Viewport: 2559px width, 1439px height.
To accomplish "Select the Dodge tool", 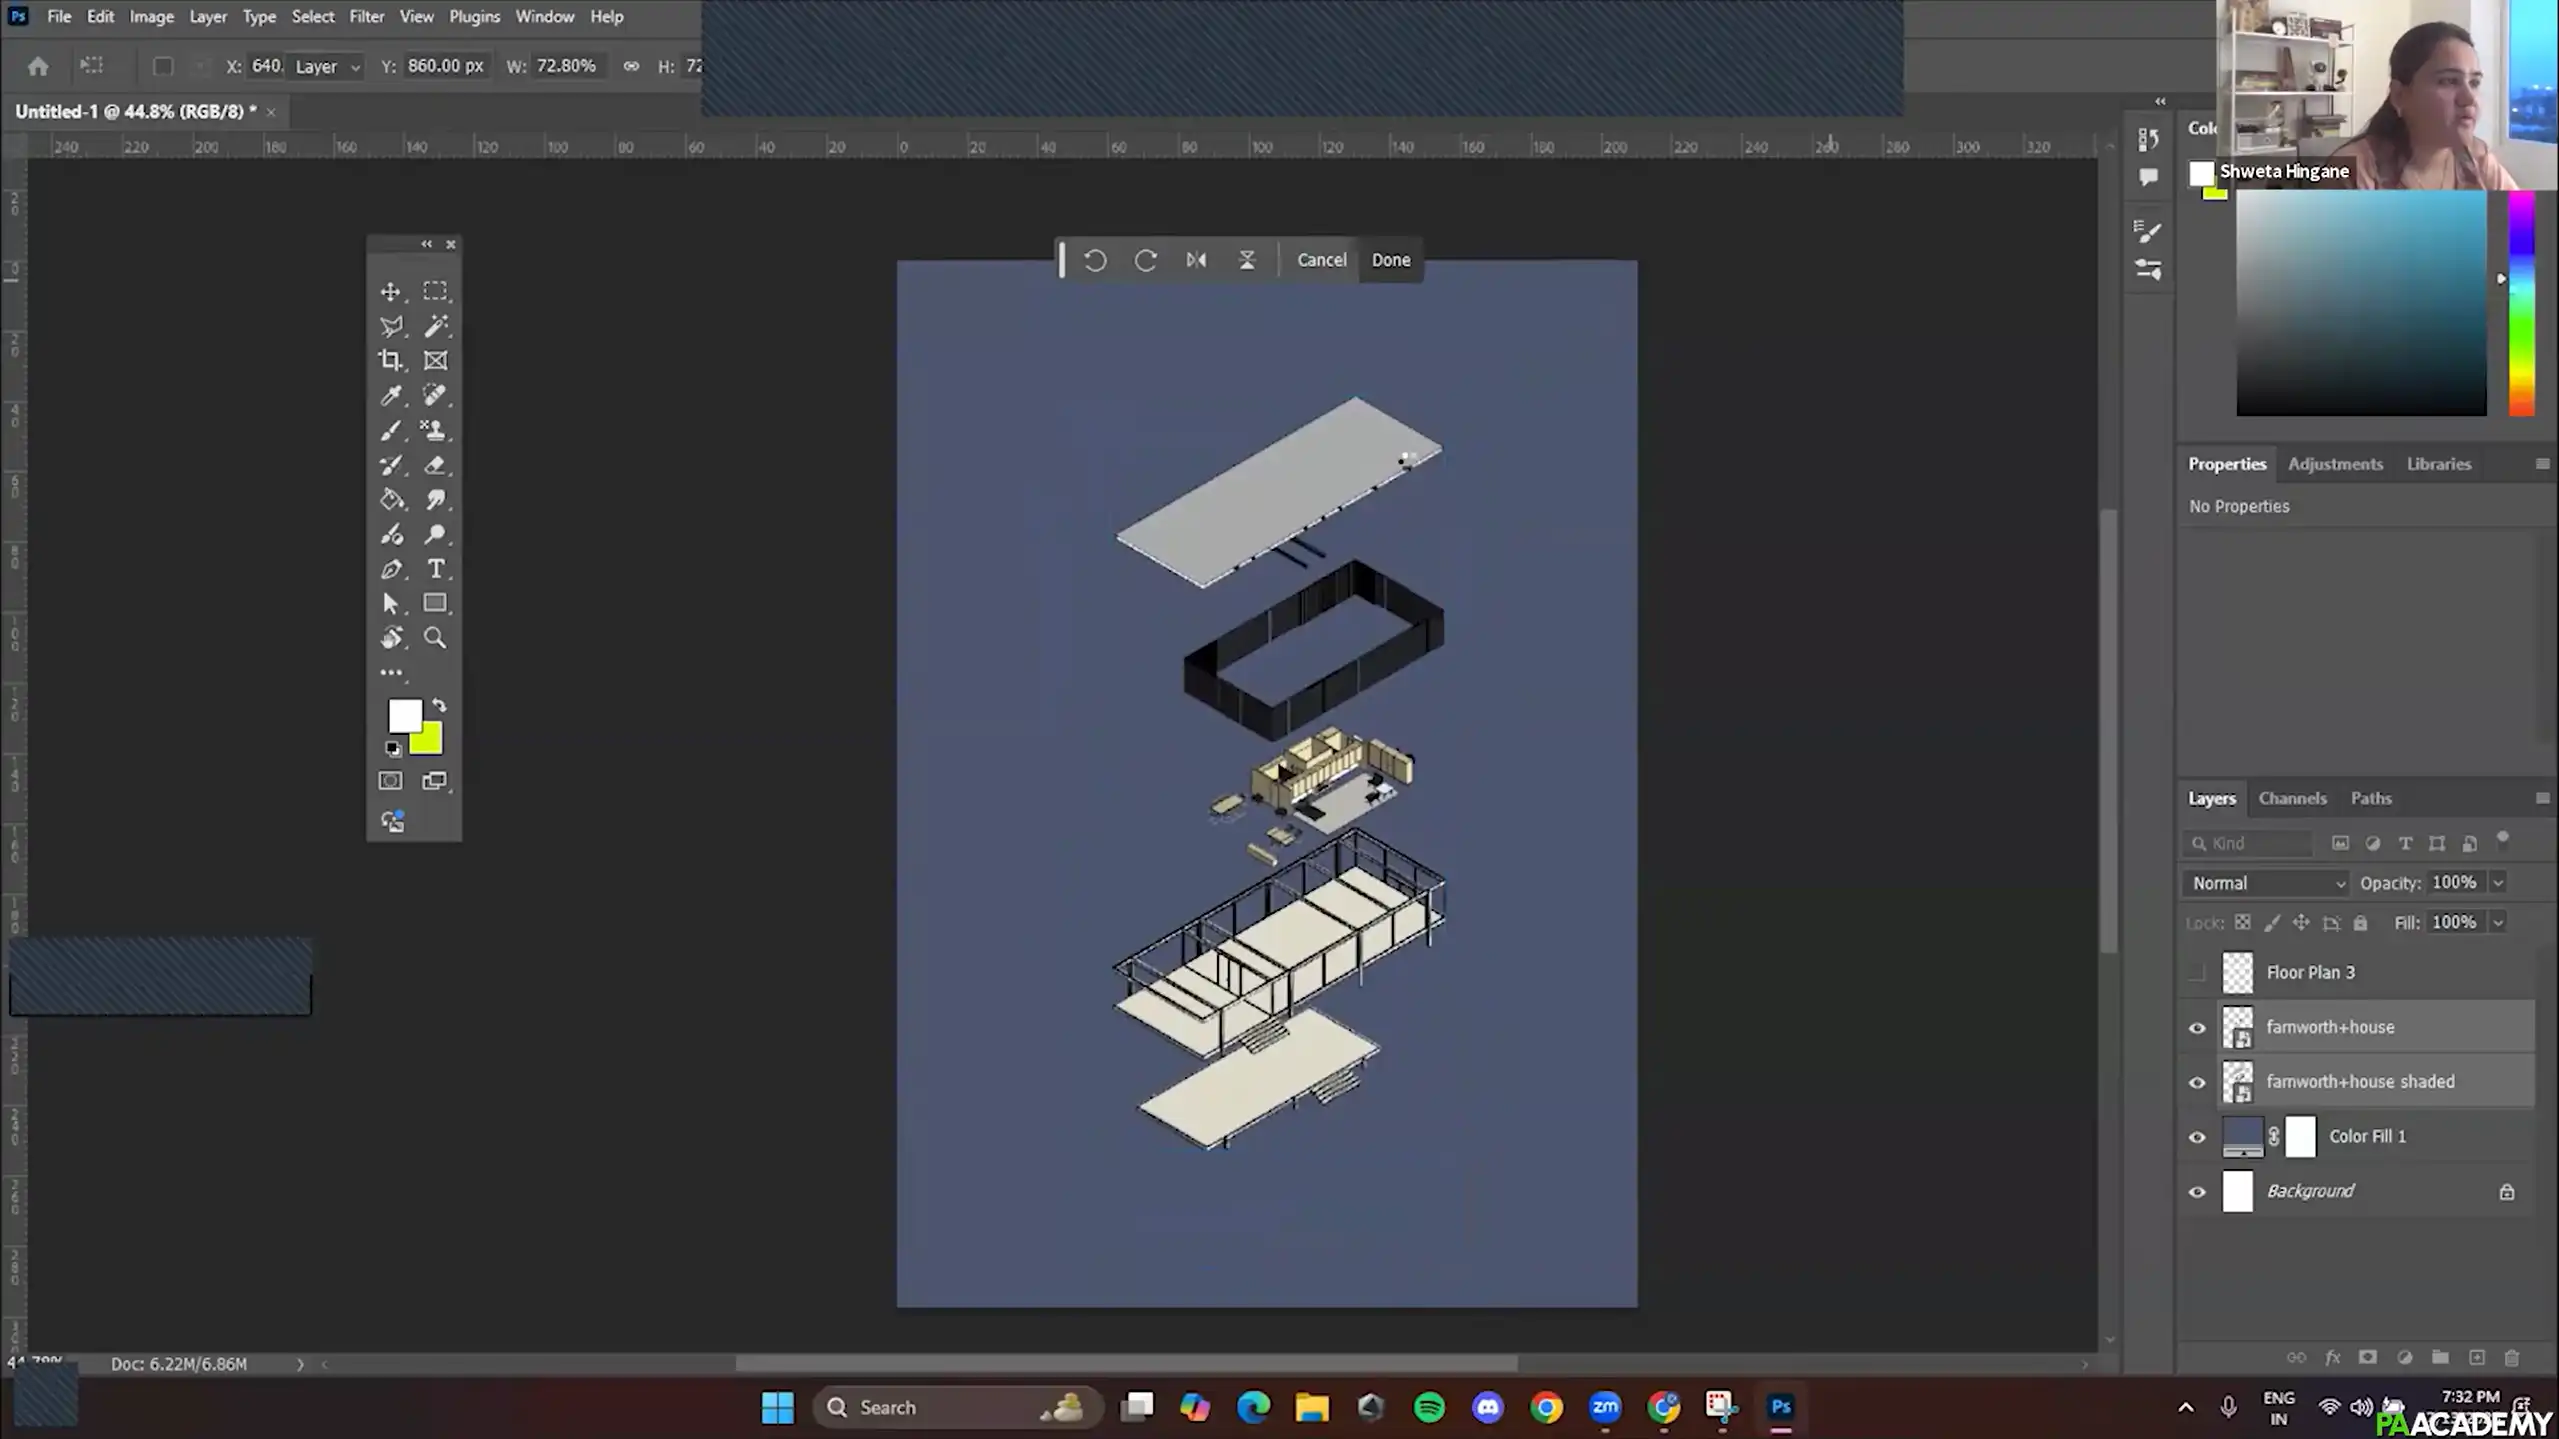I will [x=435, y=535].
